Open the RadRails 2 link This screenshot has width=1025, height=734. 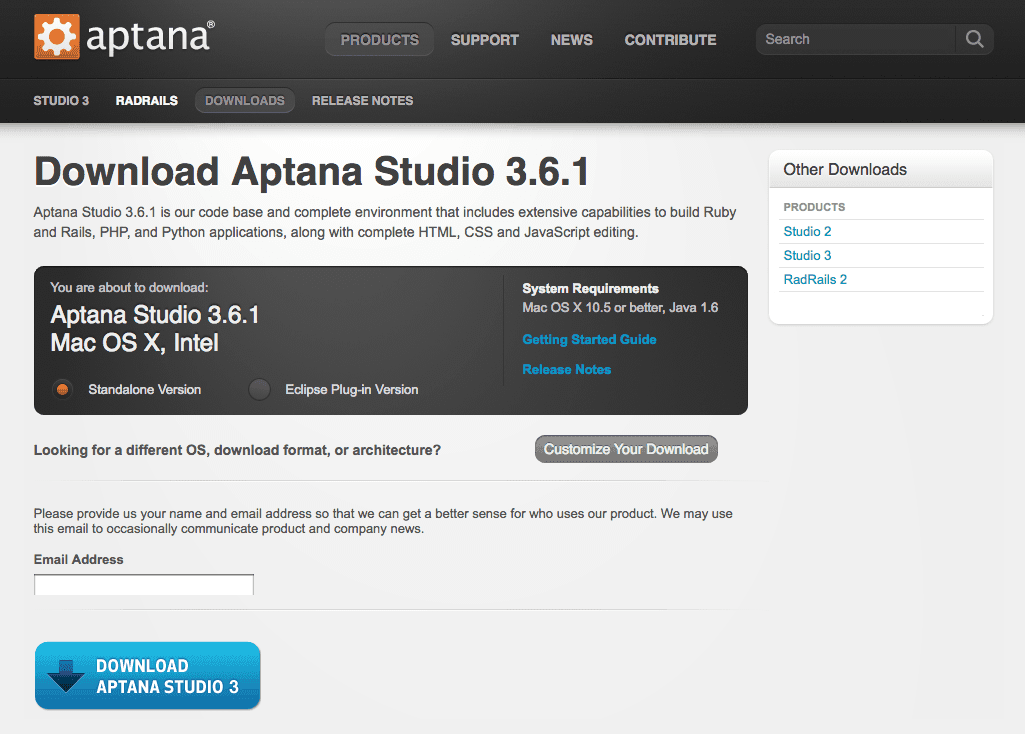pyautogui.click(x=815, y=279)
